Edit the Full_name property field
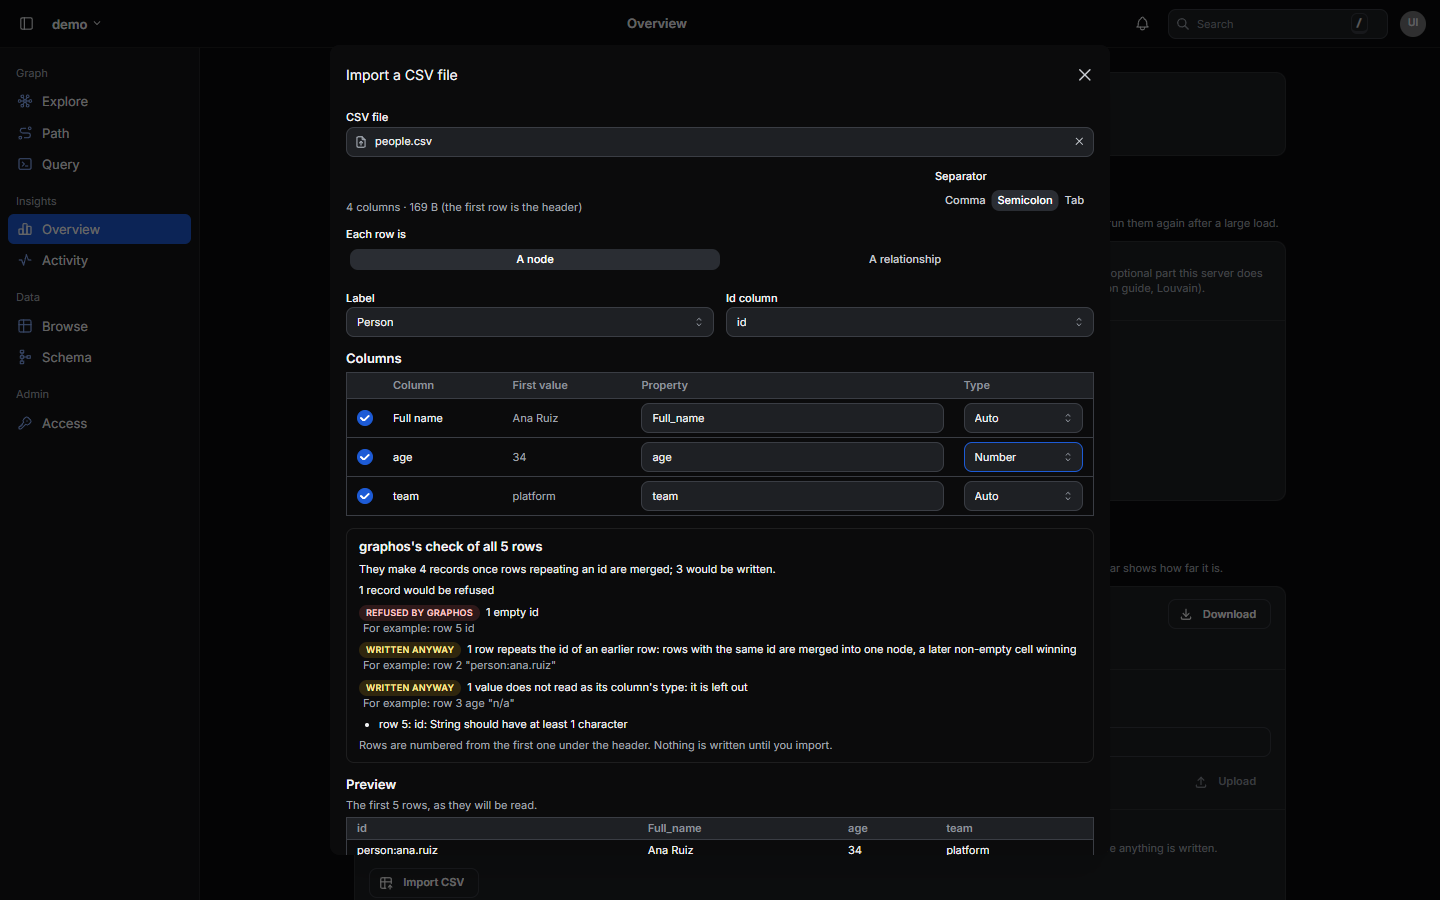This screenshot has height=900, width=1440. tap(792, 418)
